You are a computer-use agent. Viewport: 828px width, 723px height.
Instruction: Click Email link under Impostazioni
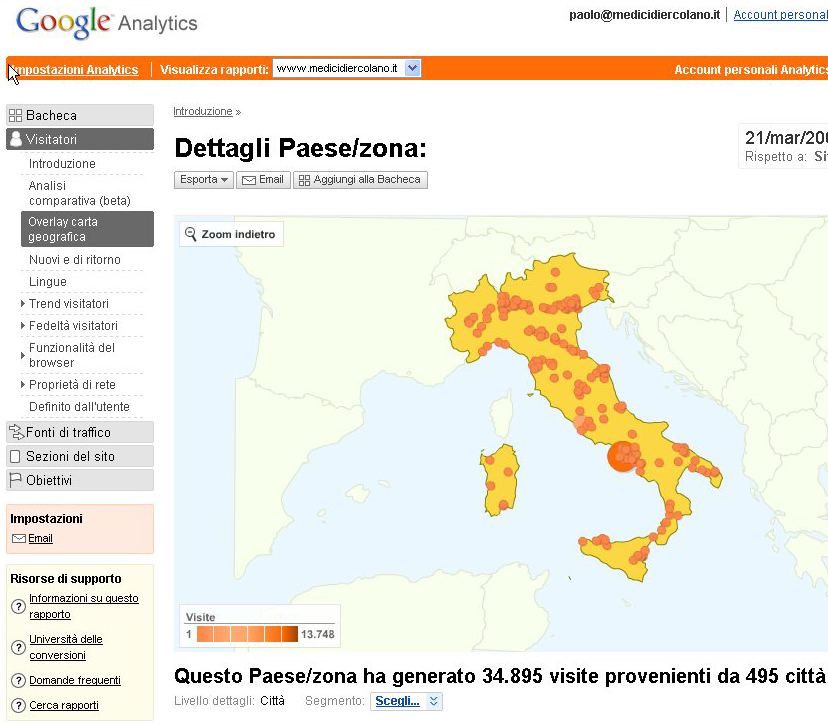(41, 538)
